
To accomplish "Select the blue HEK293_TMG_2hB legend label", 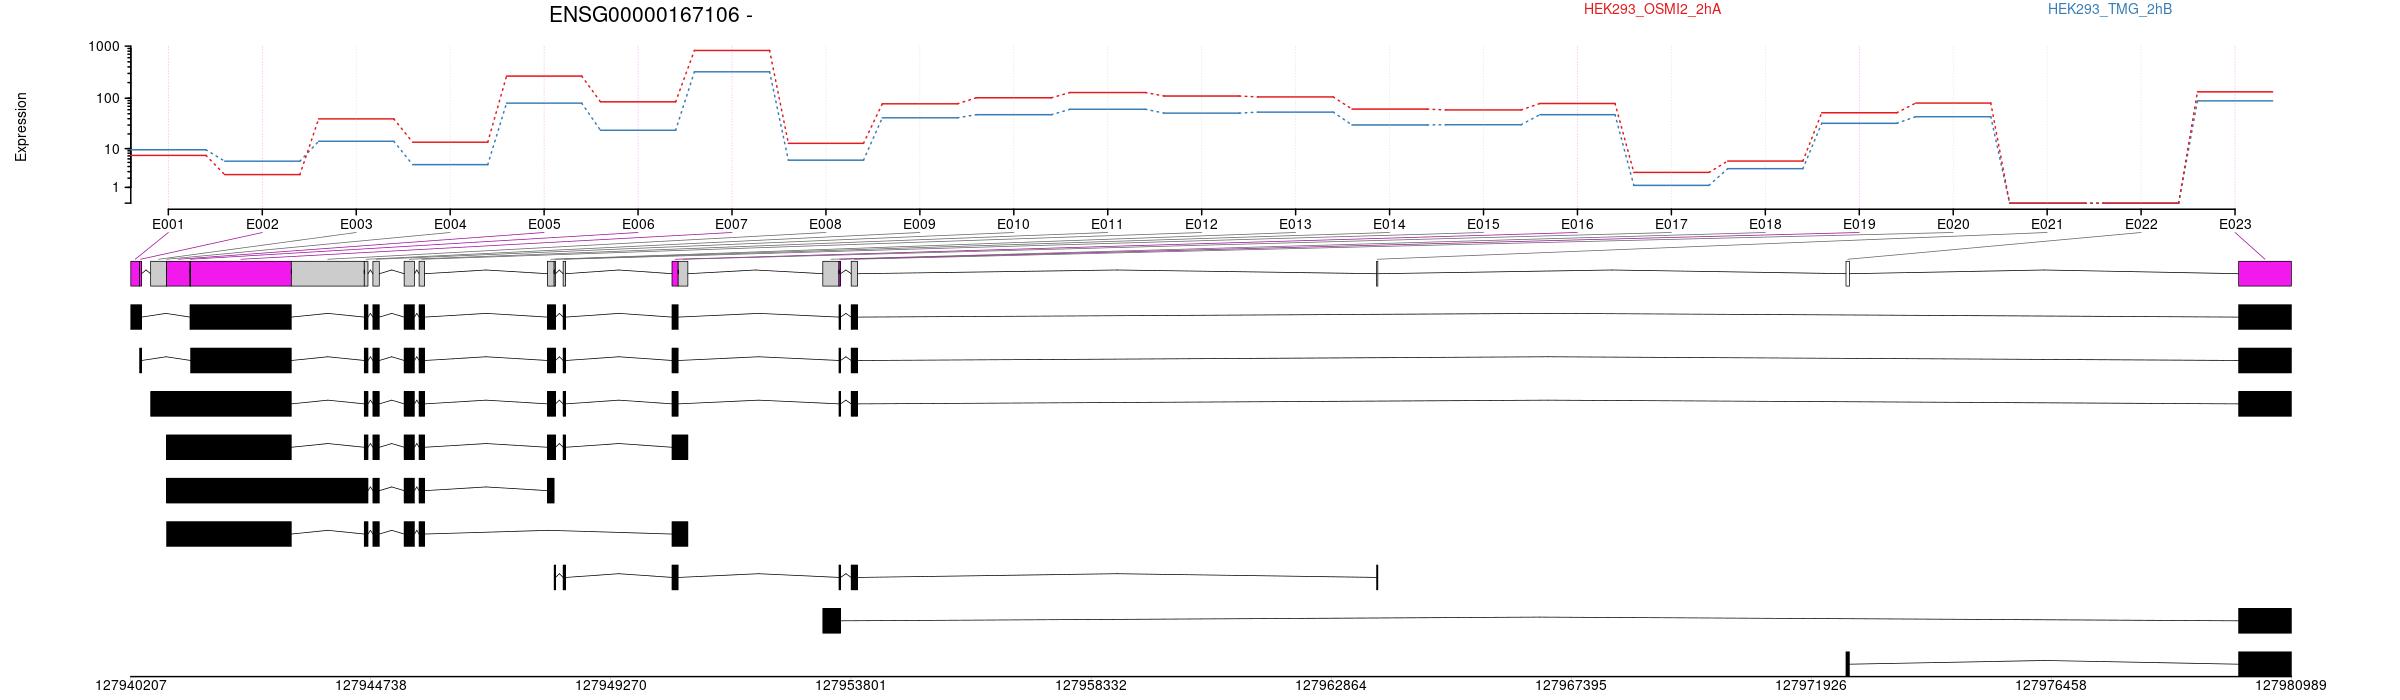I will (x=2109, y=9).
